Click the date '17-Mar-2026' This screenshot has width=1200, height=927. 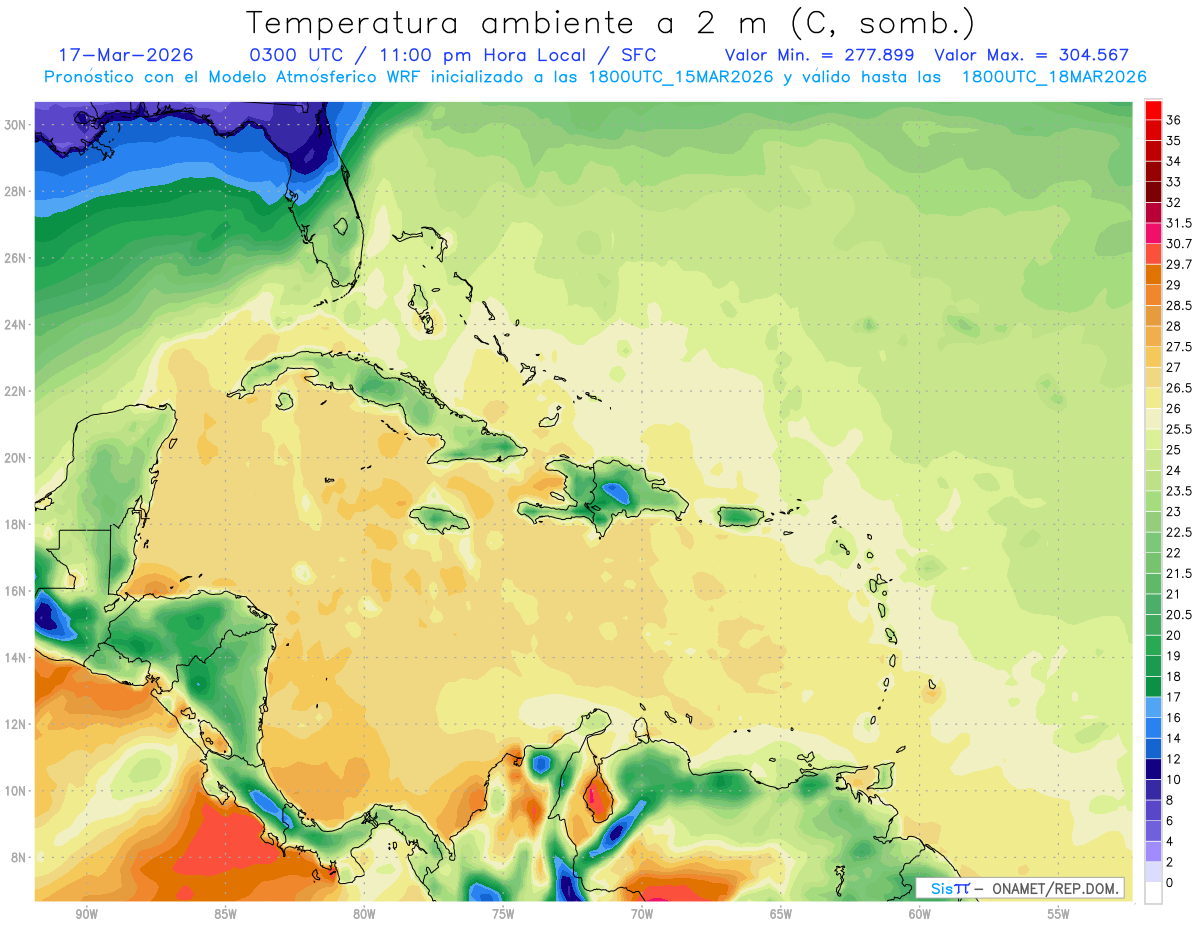[126, 55]
